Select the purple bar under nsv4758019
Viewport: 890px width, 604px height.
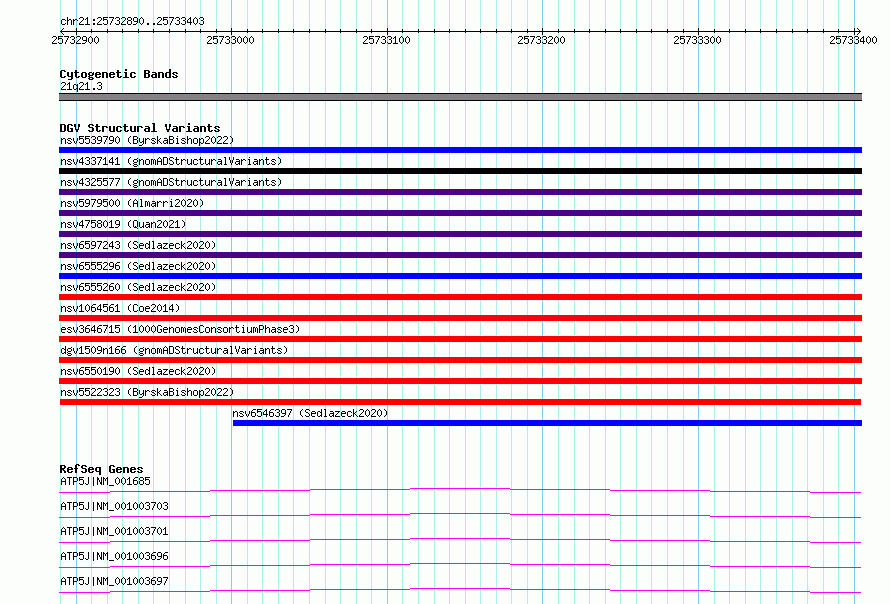(x=460, y=234)
